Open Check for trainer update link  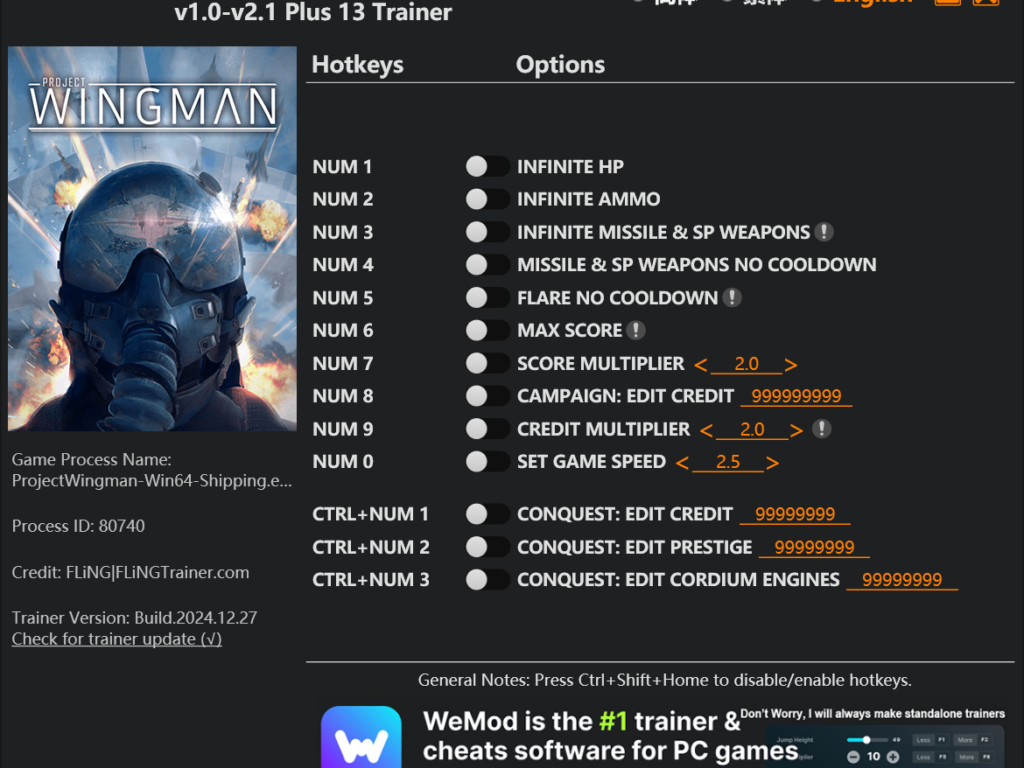[x=117, y=639]
